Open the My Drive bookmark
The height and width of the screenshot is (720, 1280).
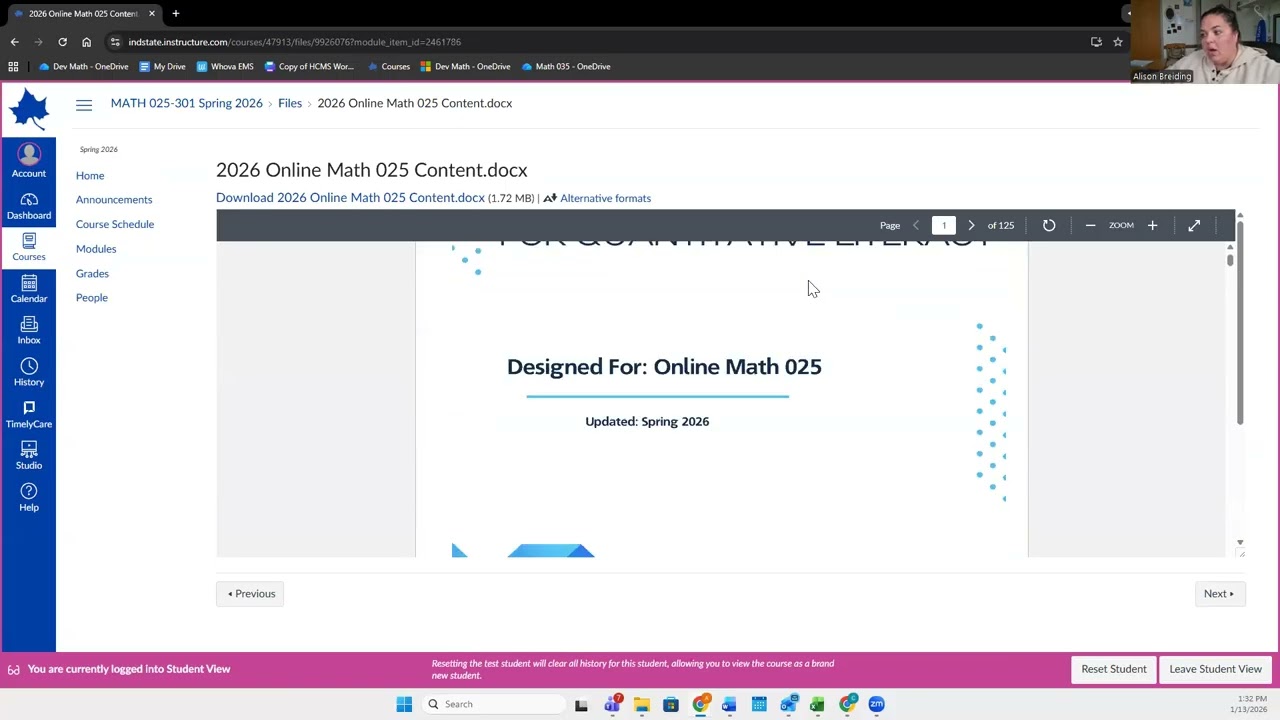tap(163, 67)
